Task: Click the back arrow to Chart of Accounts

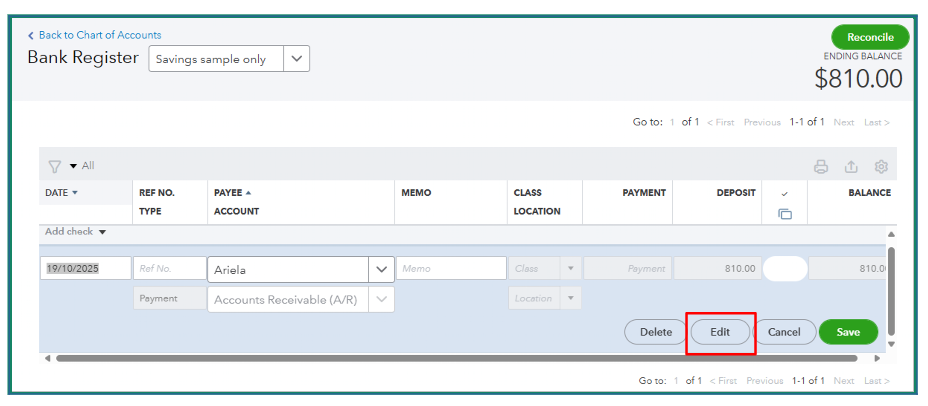Action: (31, 36)
